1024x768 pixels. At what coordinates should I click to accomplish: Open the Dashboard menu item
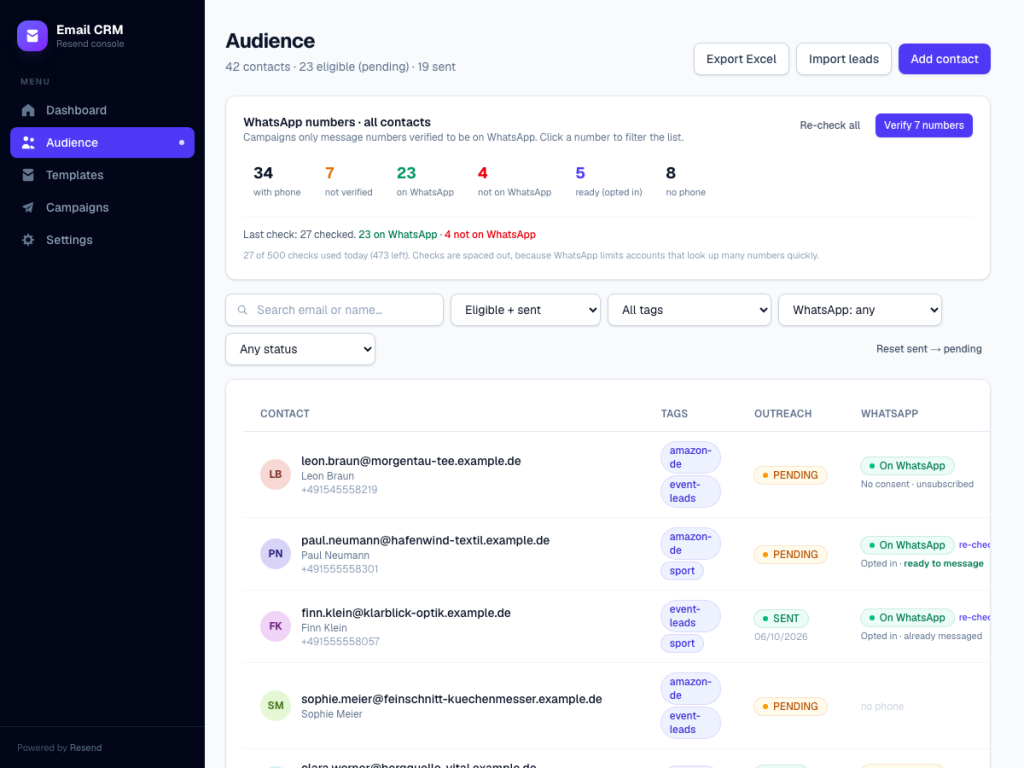[x=103, y=110]
